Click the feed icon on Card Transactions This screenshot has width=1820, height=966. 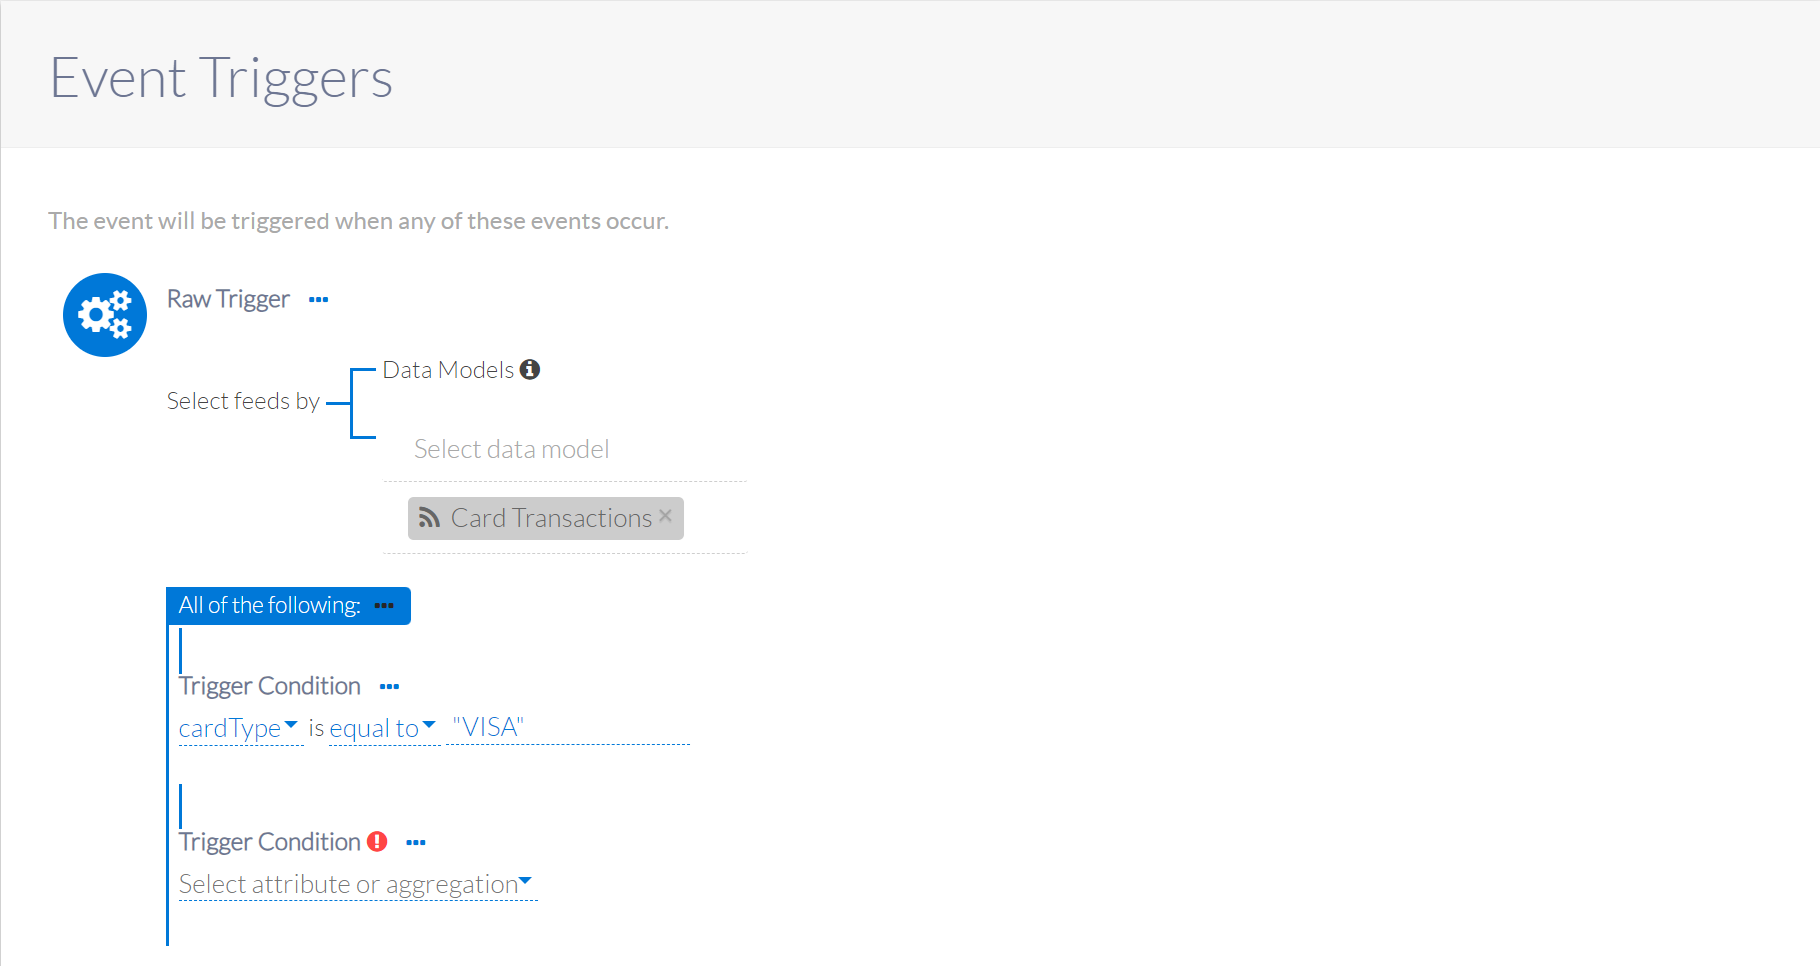point(430,518)
